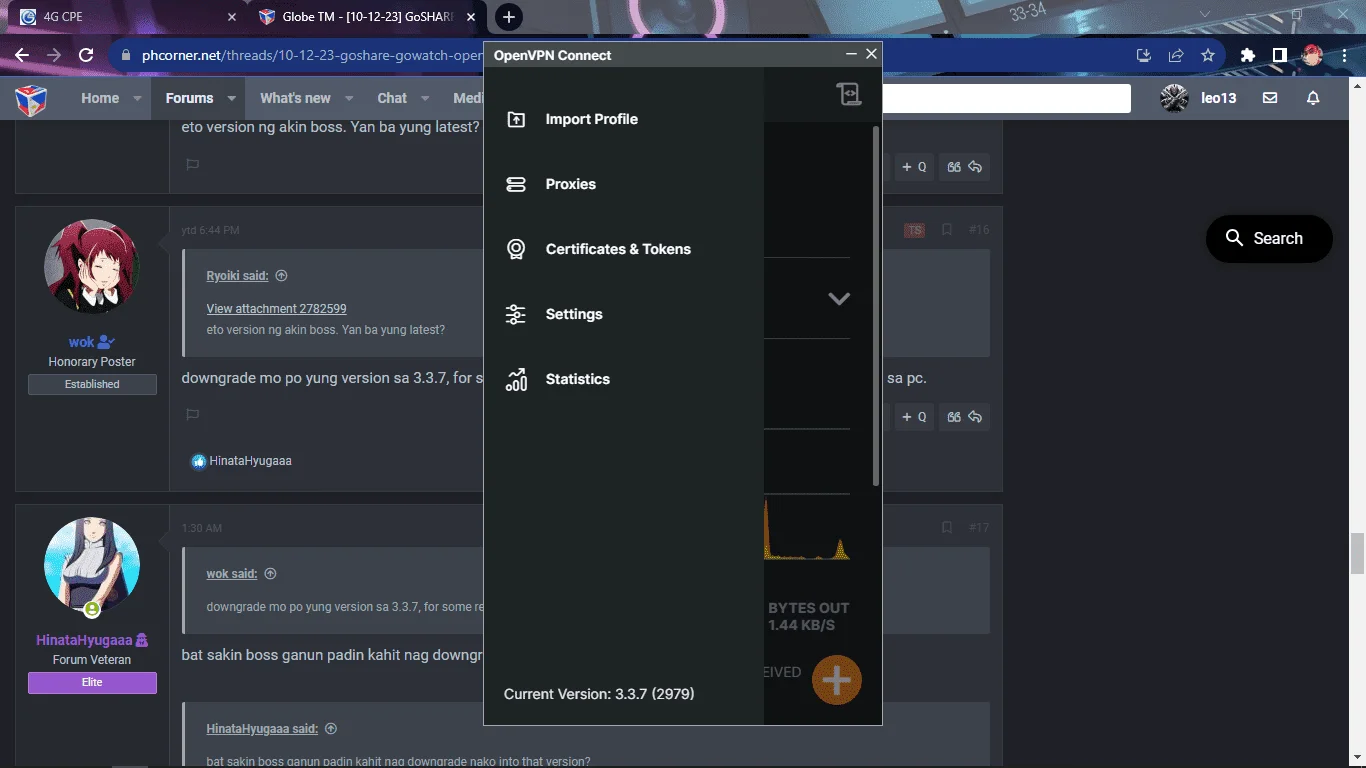Open the Chat navigation item
1366x768 pixels.
click(x=392, y=98)
